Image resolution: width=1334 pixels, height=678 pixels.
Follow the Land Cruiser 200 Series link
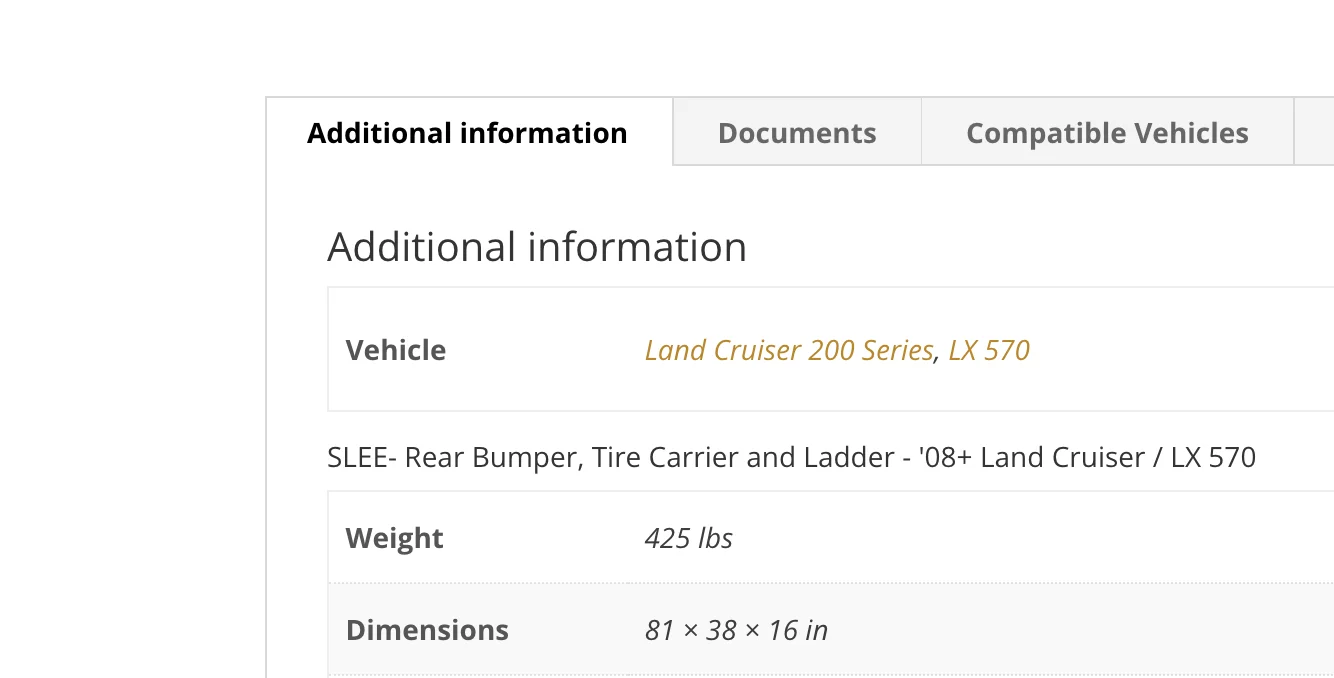click(789, 350)
